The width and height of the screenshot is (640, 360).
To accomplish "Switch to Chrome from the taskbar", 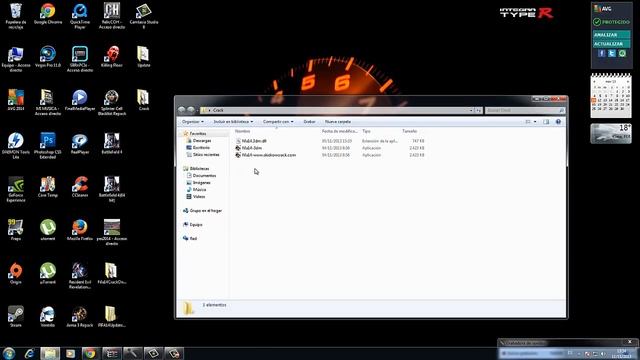I will click(x=90, y=353).
